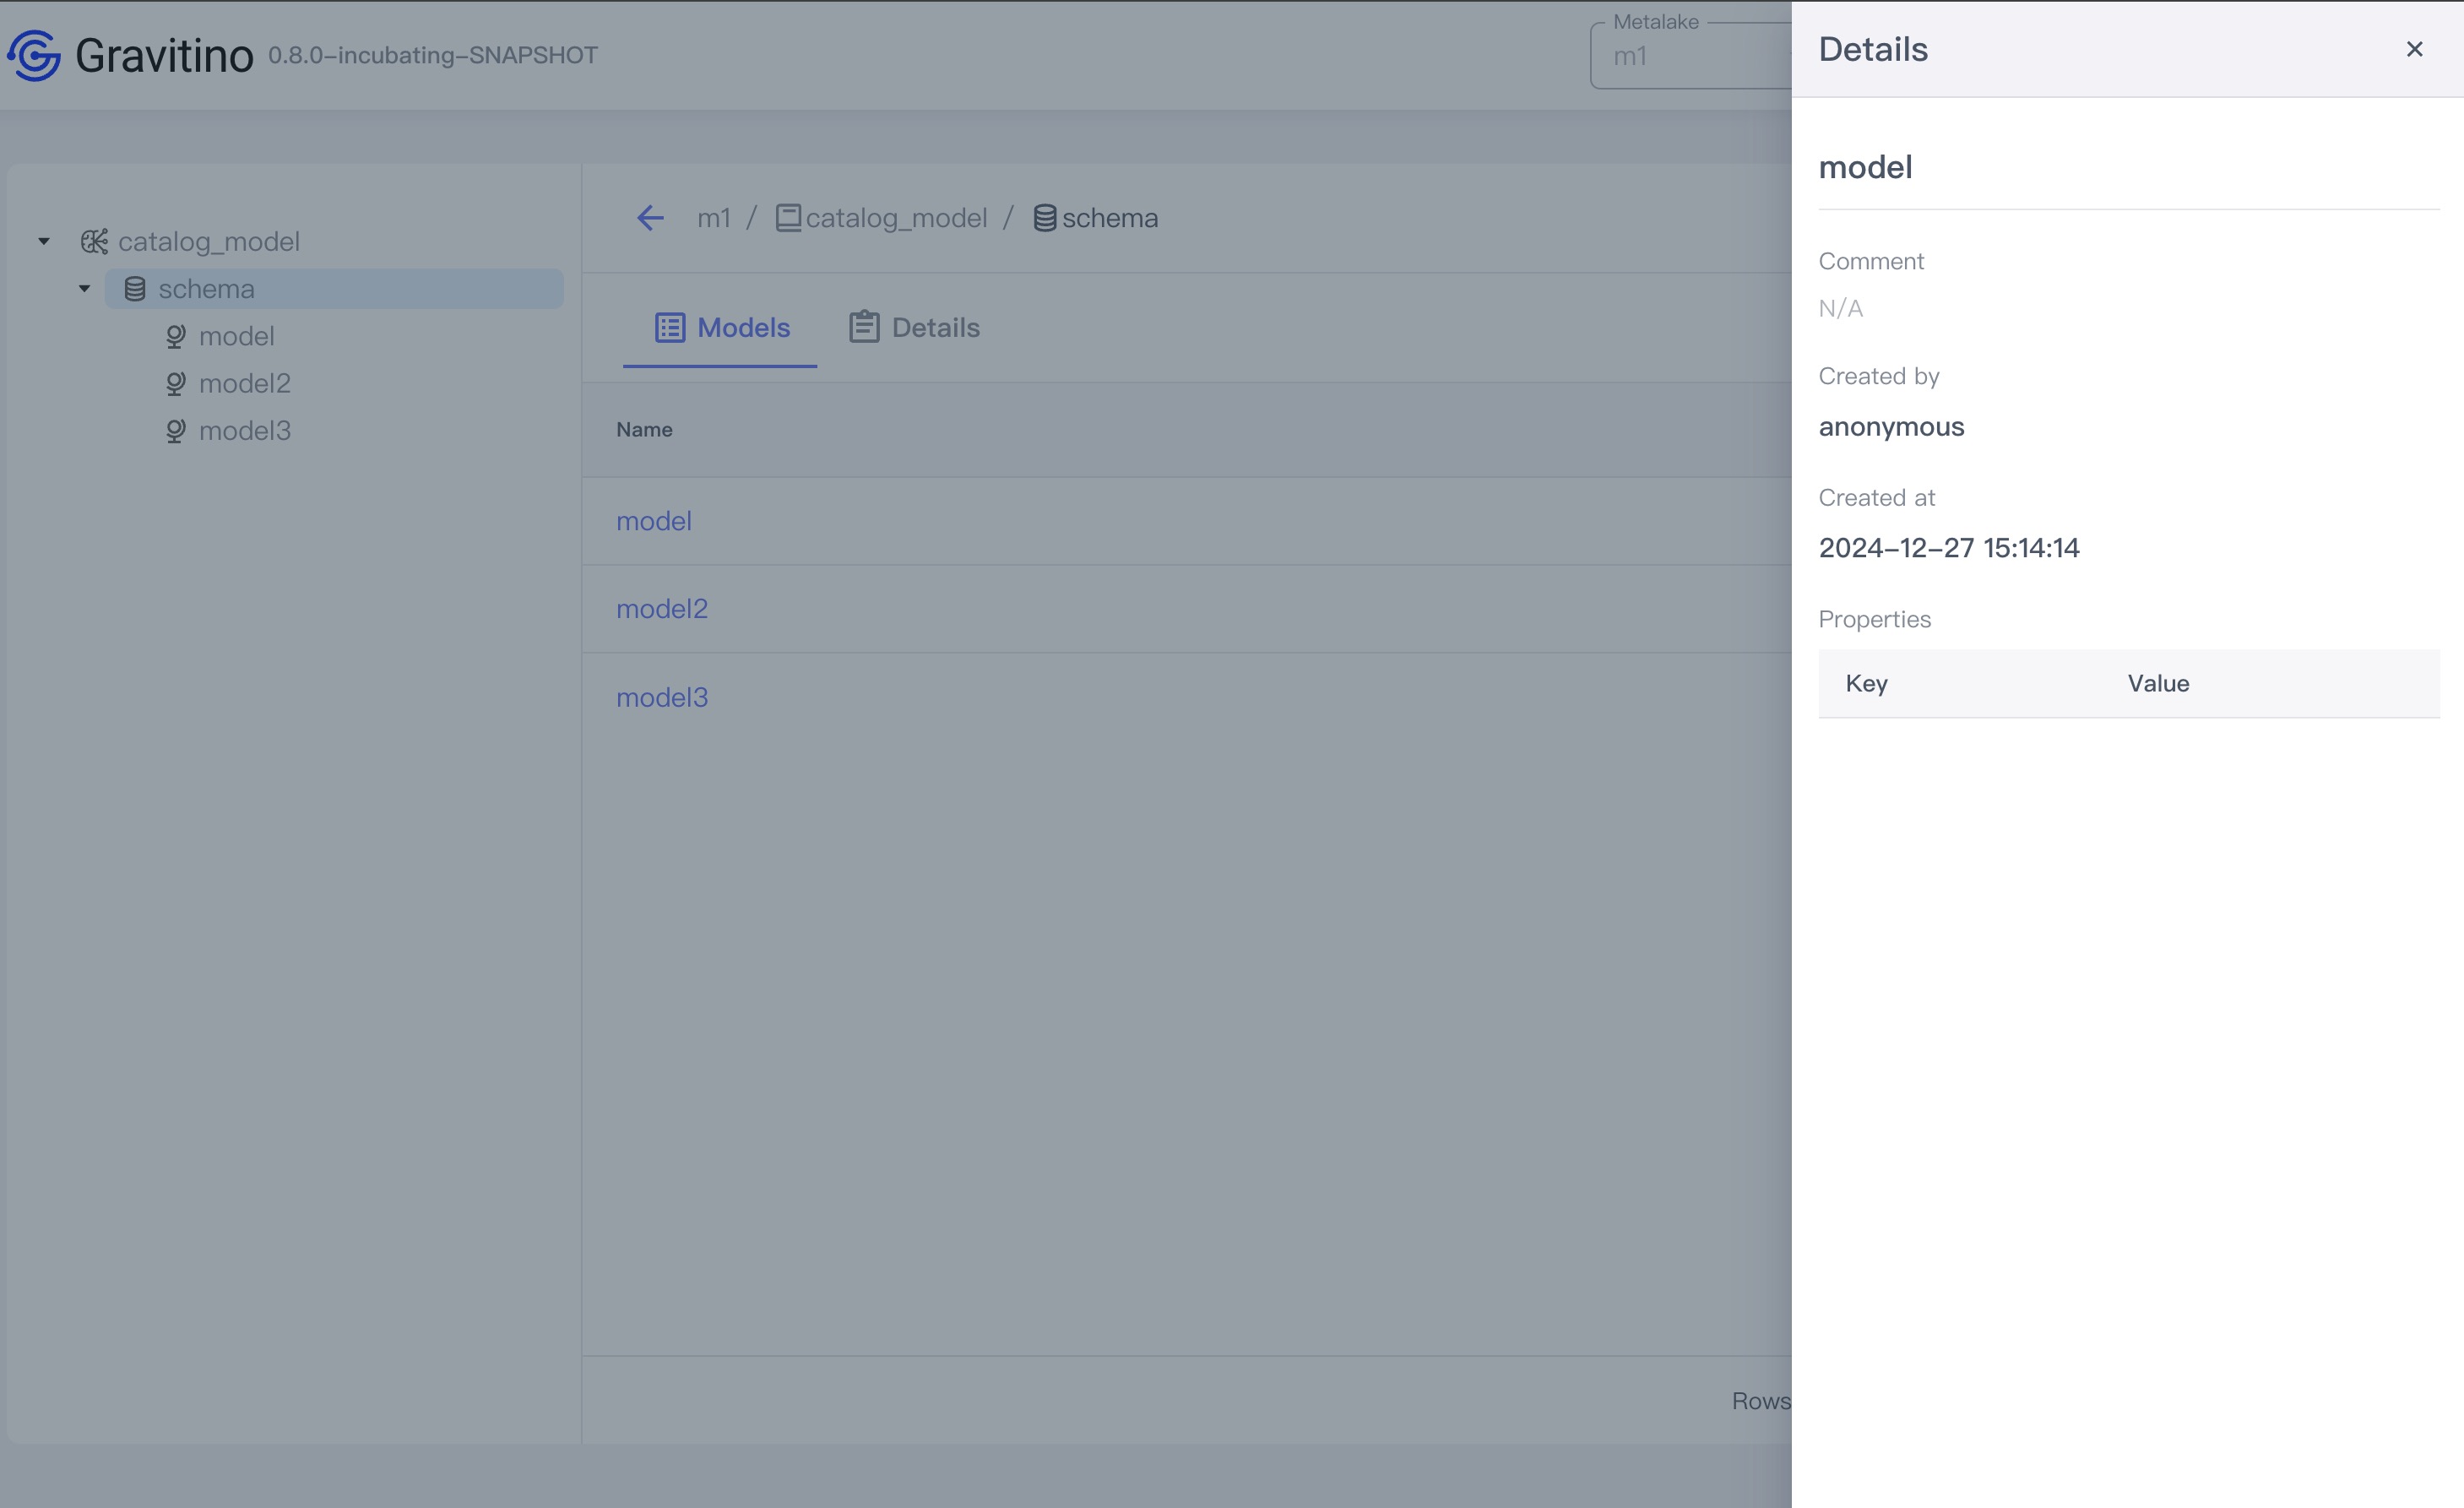Select model in the left tree
The width and height of the screenshot is (2464, 1508).
pos(236,336)
